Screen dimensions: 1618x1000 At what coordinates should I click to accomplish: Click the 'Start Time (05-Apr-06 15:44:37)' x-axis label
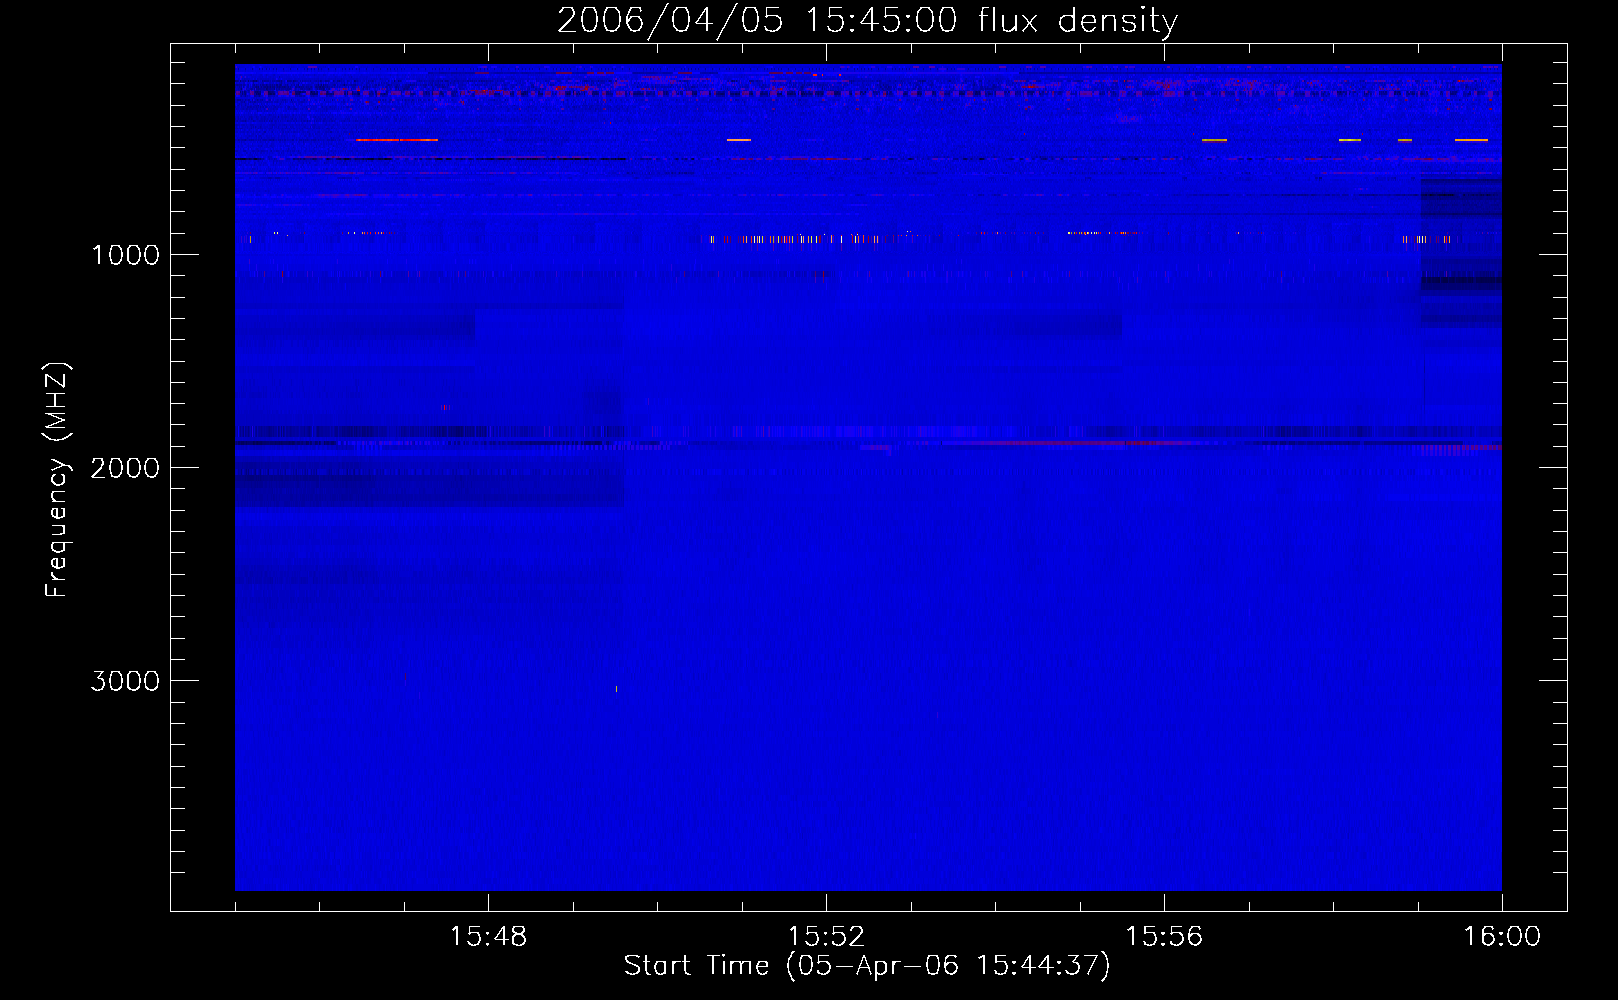[867, 966]
